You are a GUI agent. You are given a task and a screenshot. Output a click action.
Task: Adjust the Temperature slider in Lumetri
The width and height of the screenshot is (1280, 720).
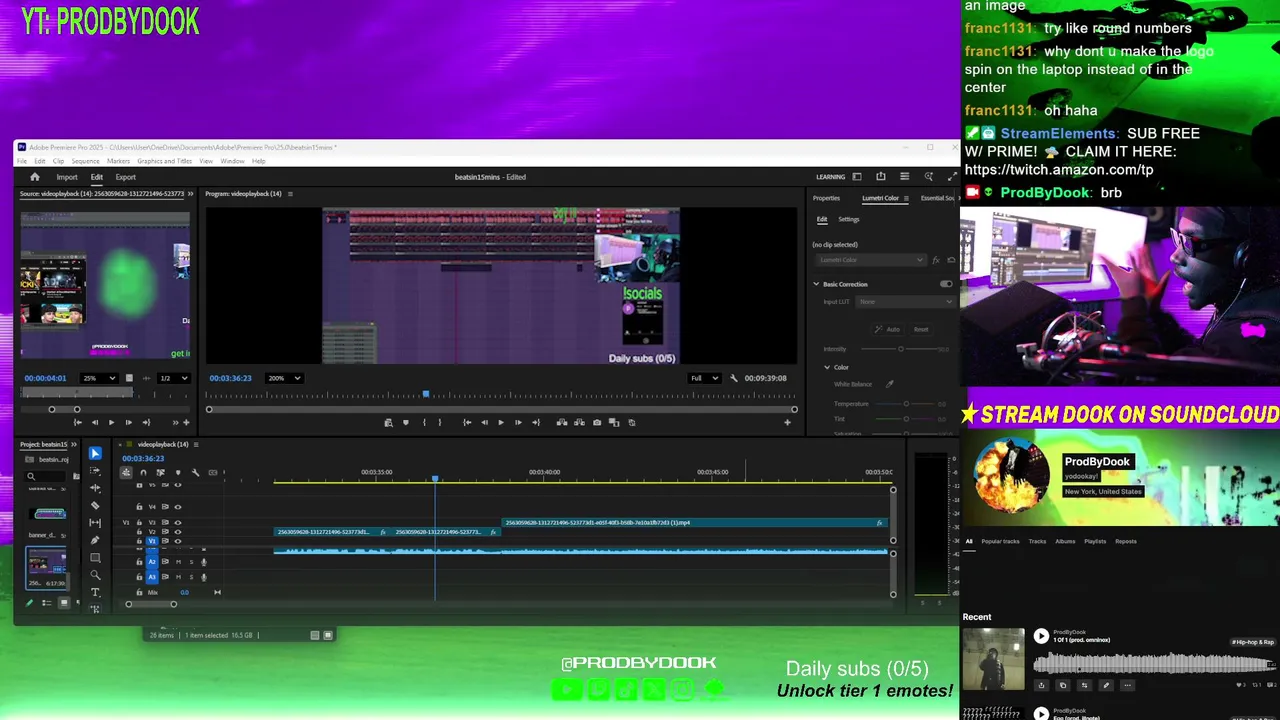coord(906,404)
